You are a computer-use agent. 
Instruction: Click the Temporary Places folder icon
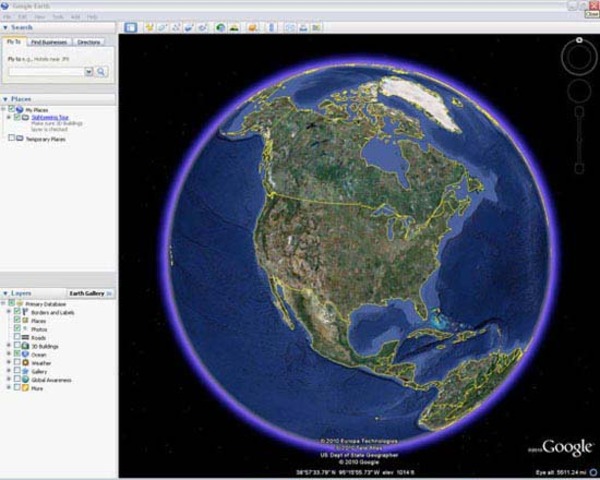click(20, 138)
